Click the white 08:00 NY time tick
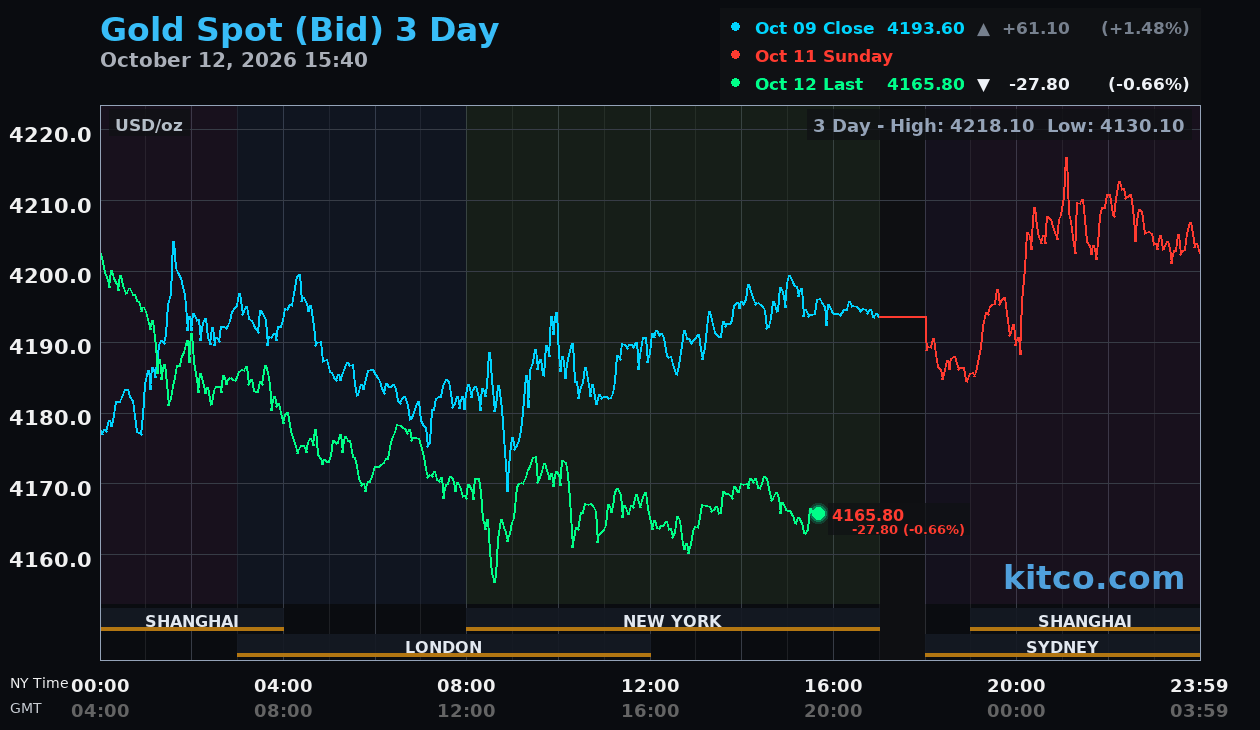The width and height of the screenshot is (1260, 730). pyautogui.click(x=466, y=686)
